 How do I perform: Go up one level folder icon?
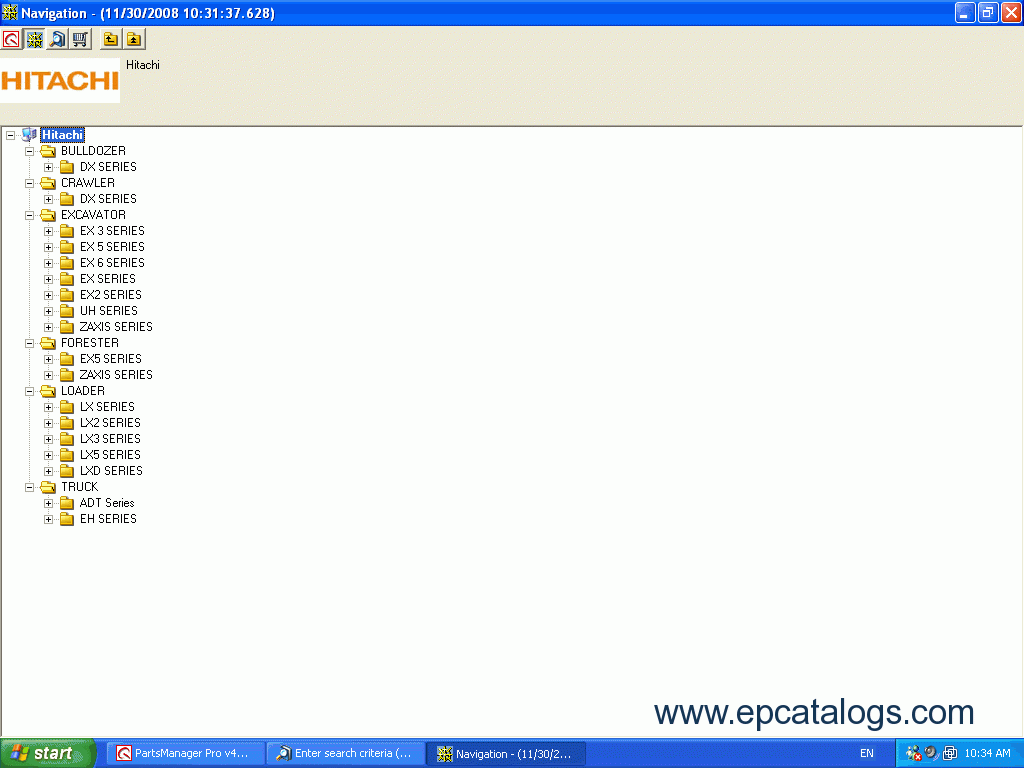(111, 40)
